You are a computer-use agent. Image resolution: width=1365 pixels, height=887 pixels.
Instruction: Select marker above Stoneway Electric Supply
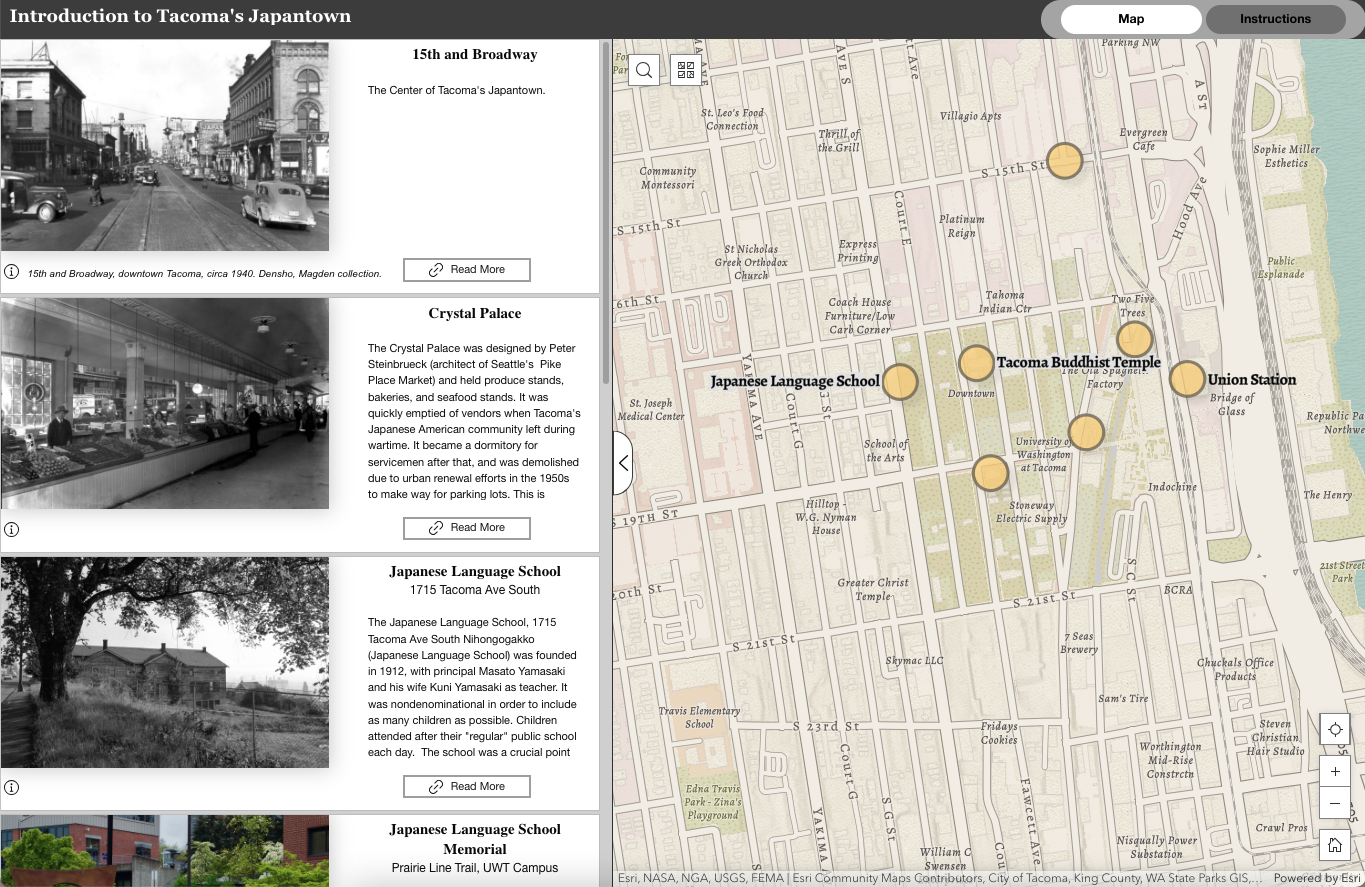[x=990, y=473]
